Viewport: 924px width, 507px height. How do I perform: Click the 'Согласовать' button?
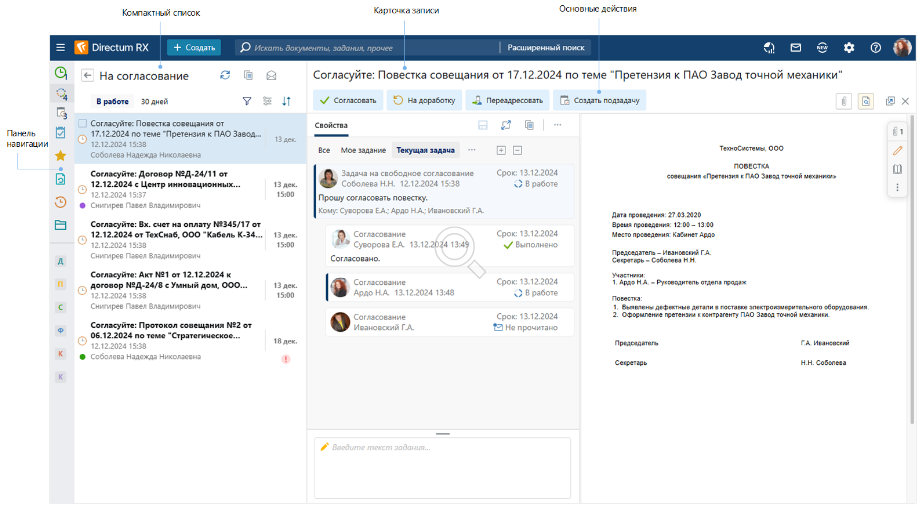tap(347, 100)
